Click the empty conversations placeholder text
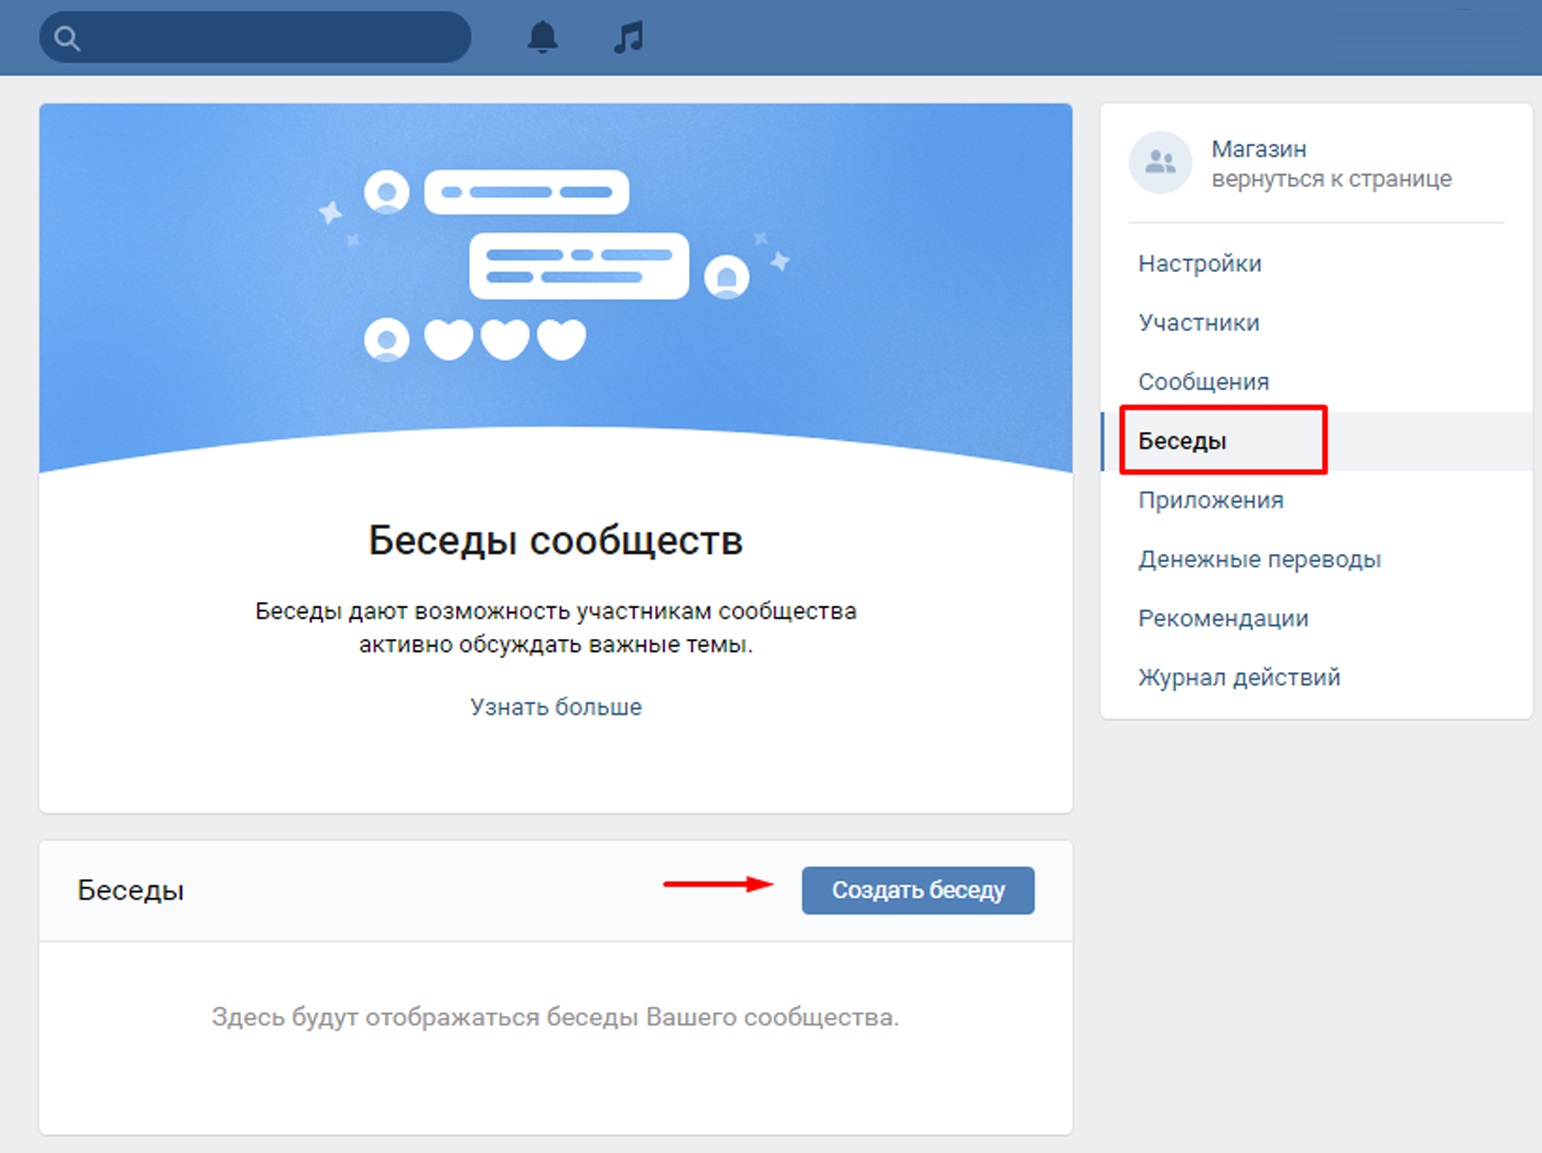Screen dimensions: 1542x1153 (x=555, y=1017)
